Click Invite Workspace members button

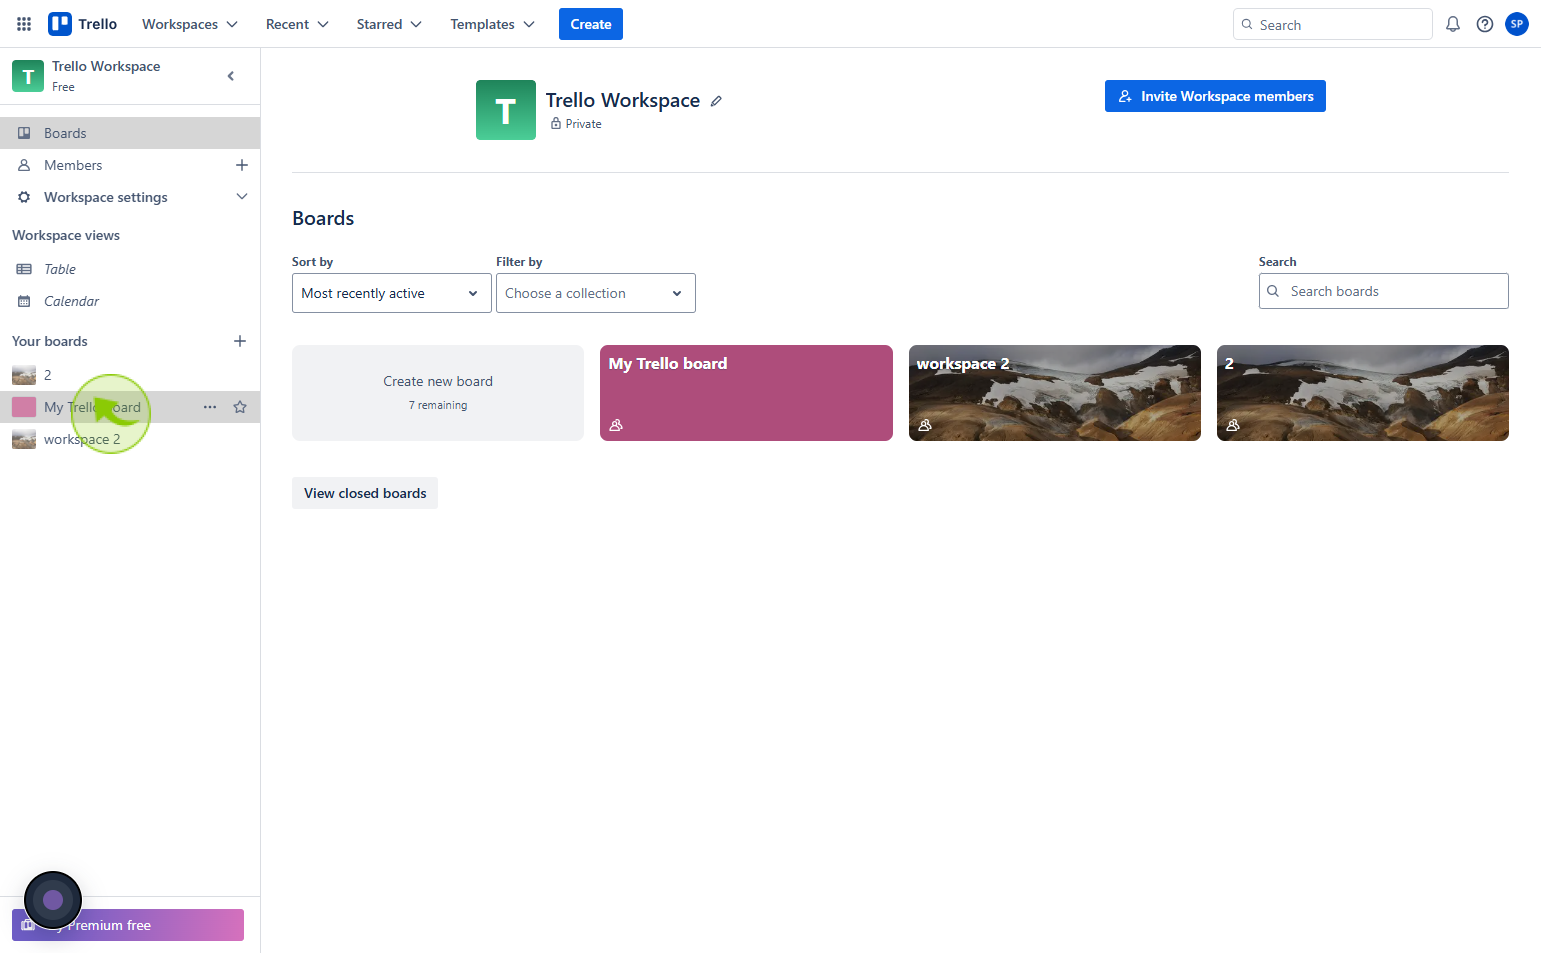[x=1215, y=96]
